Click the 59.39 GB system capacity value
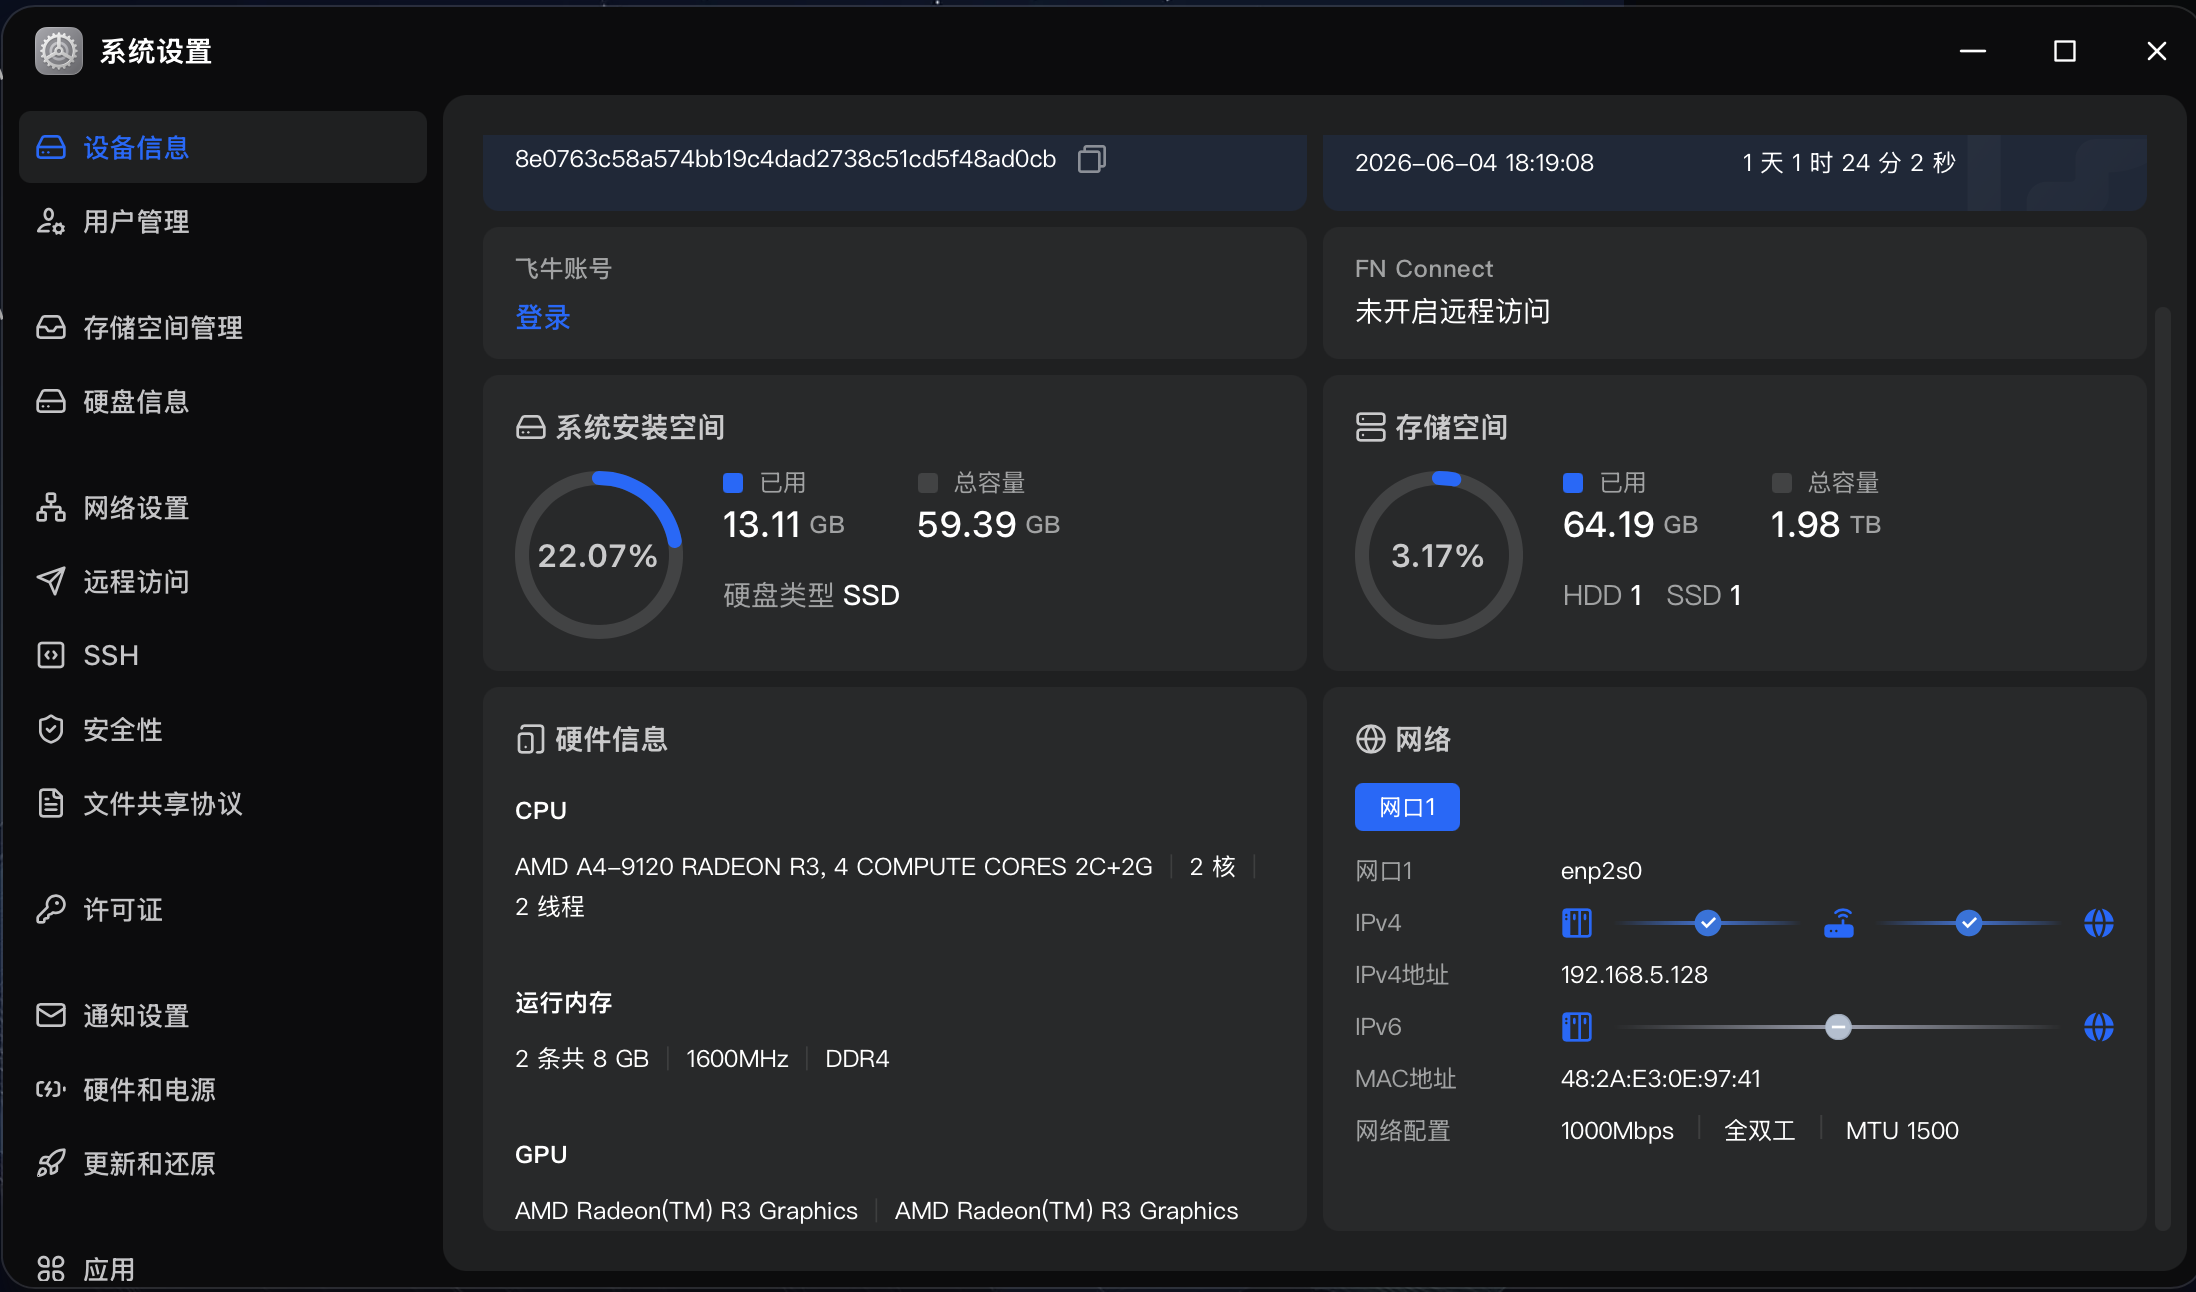 [x=988, y=524]
